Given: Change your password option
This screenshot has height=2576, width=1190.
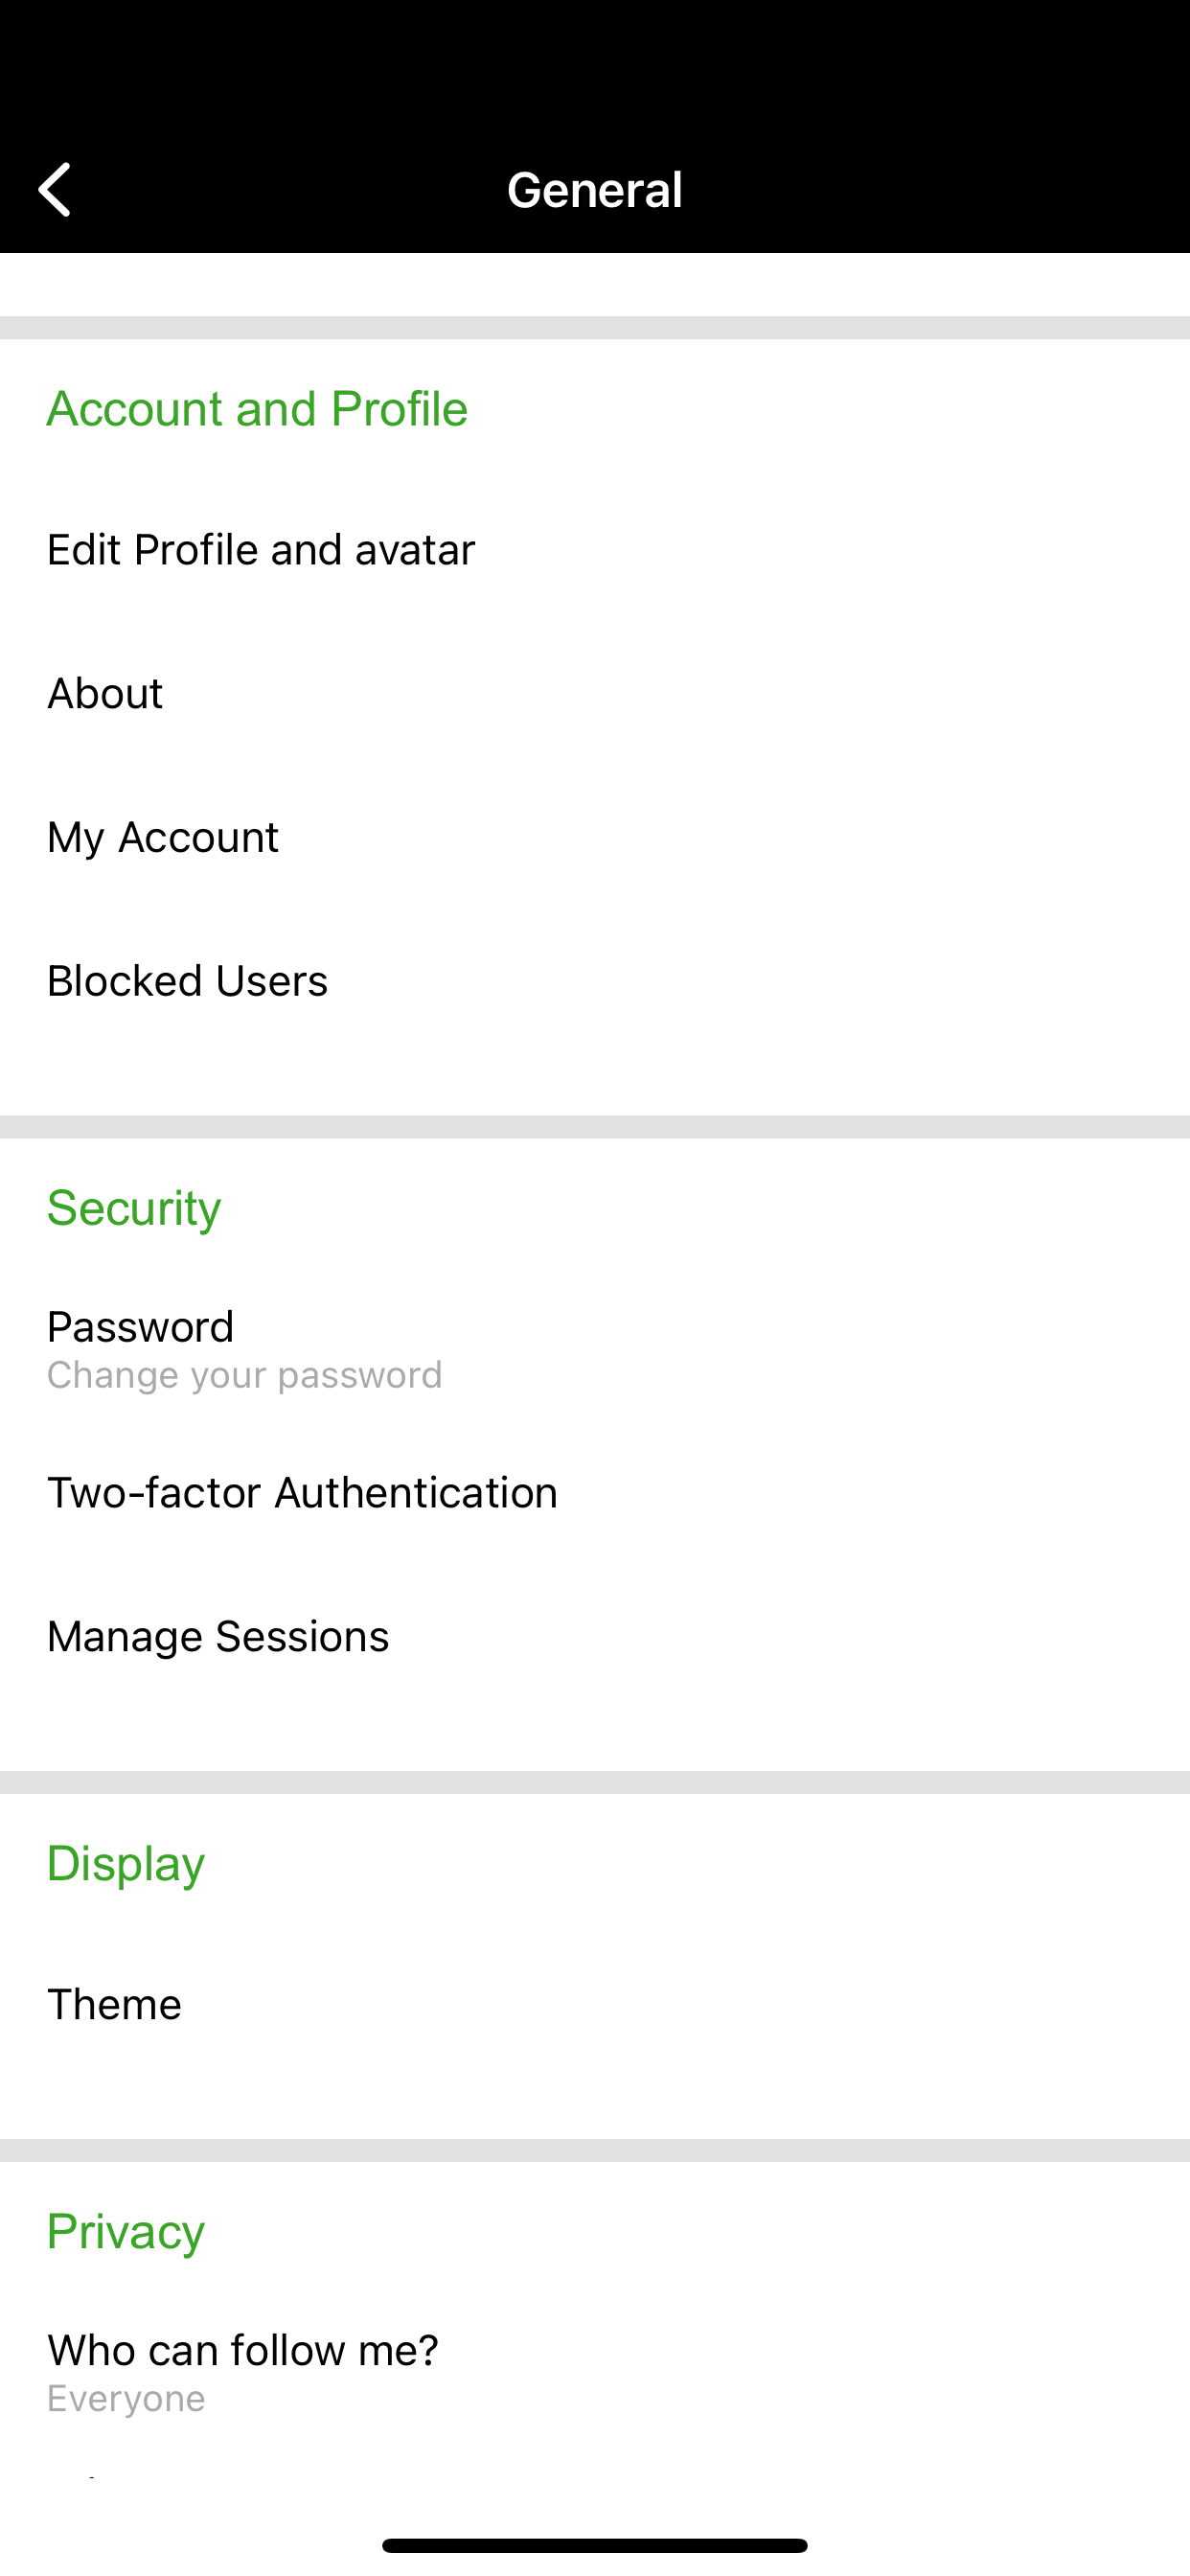Looking at the screenshot, I should 595,1349.
